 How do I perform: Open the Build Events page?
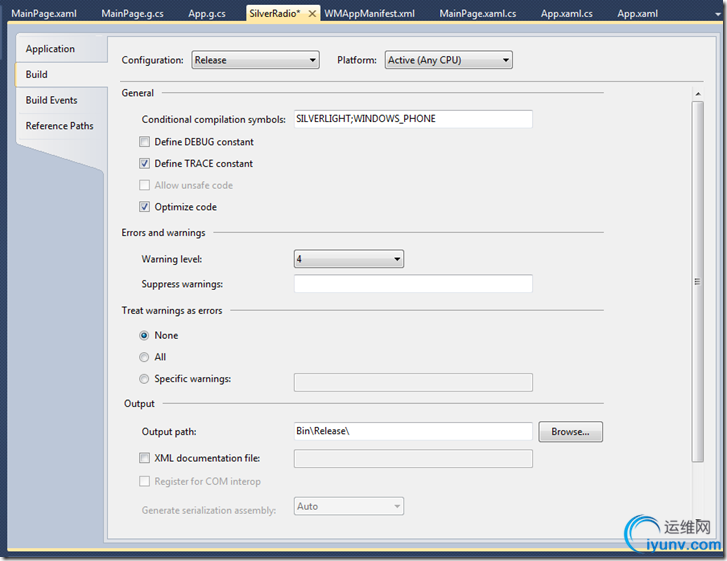(x=62, y=100)
